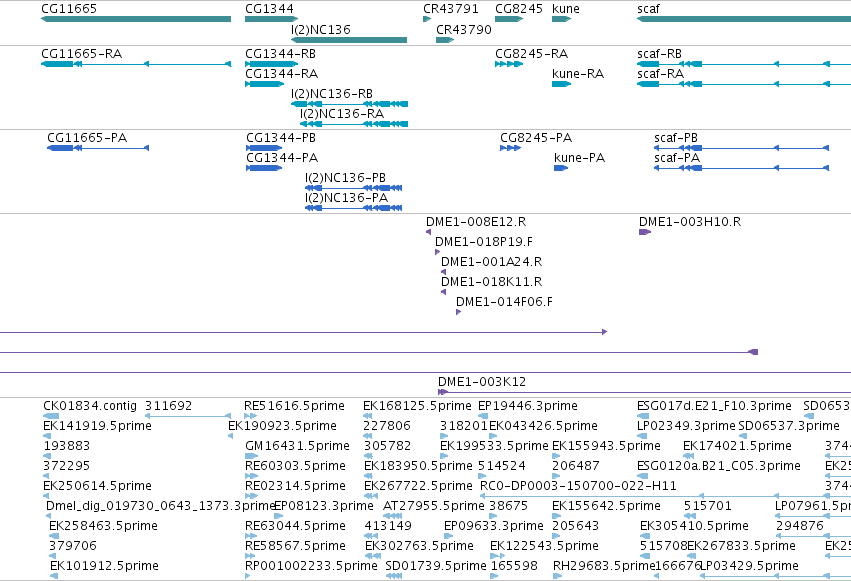Click the kune-RA transcript label
This screenshot has width=851, height=581.
tap(577, 74)
